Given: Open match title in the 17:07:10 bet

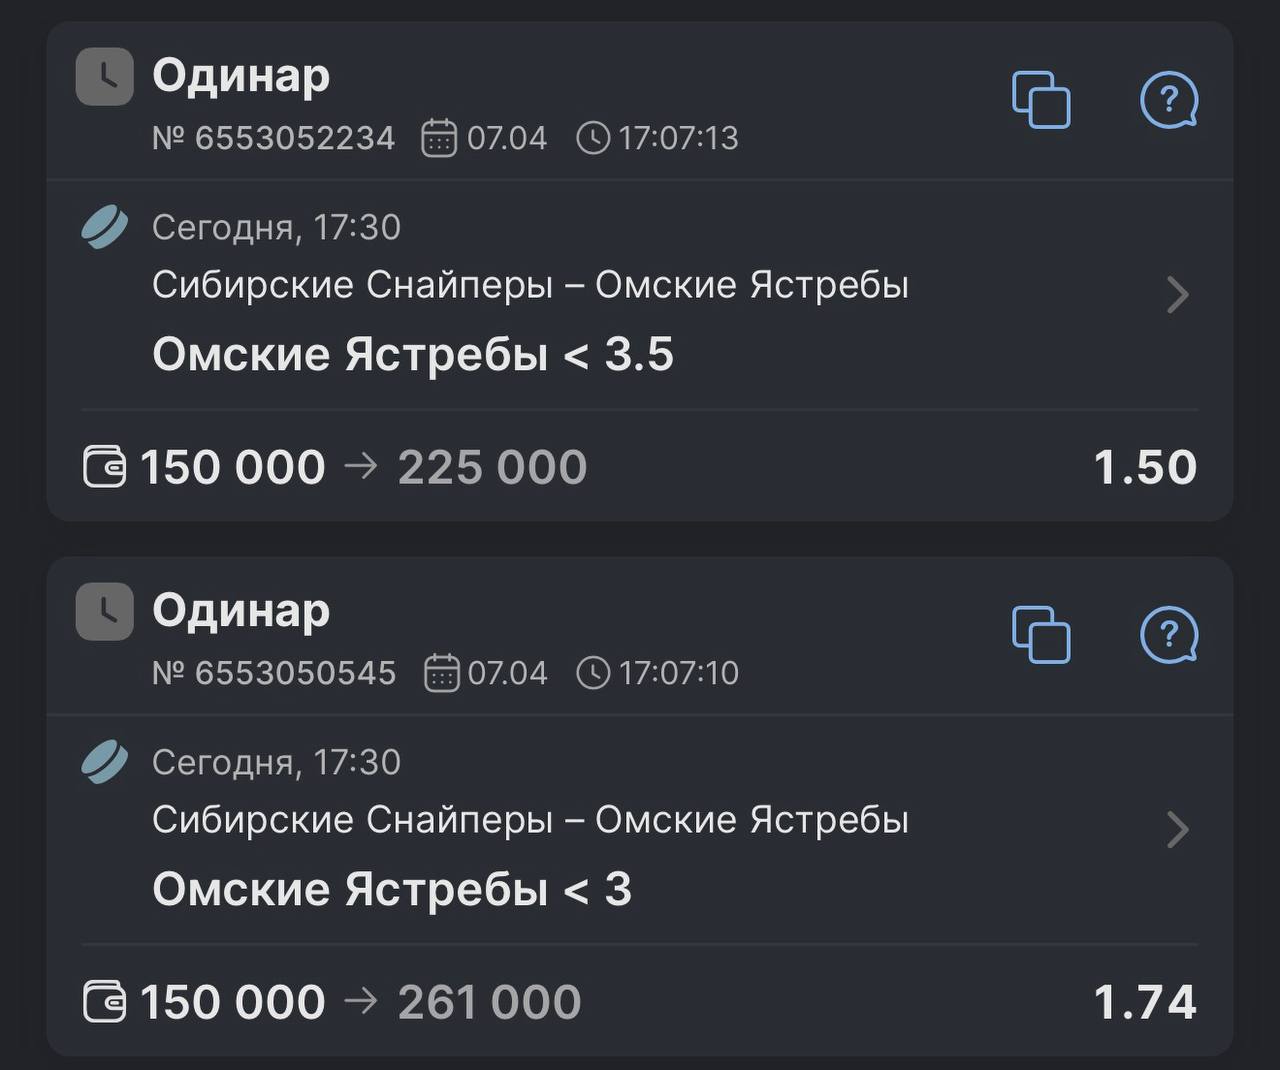Looking at the screenshot, I should coord(530,820).
